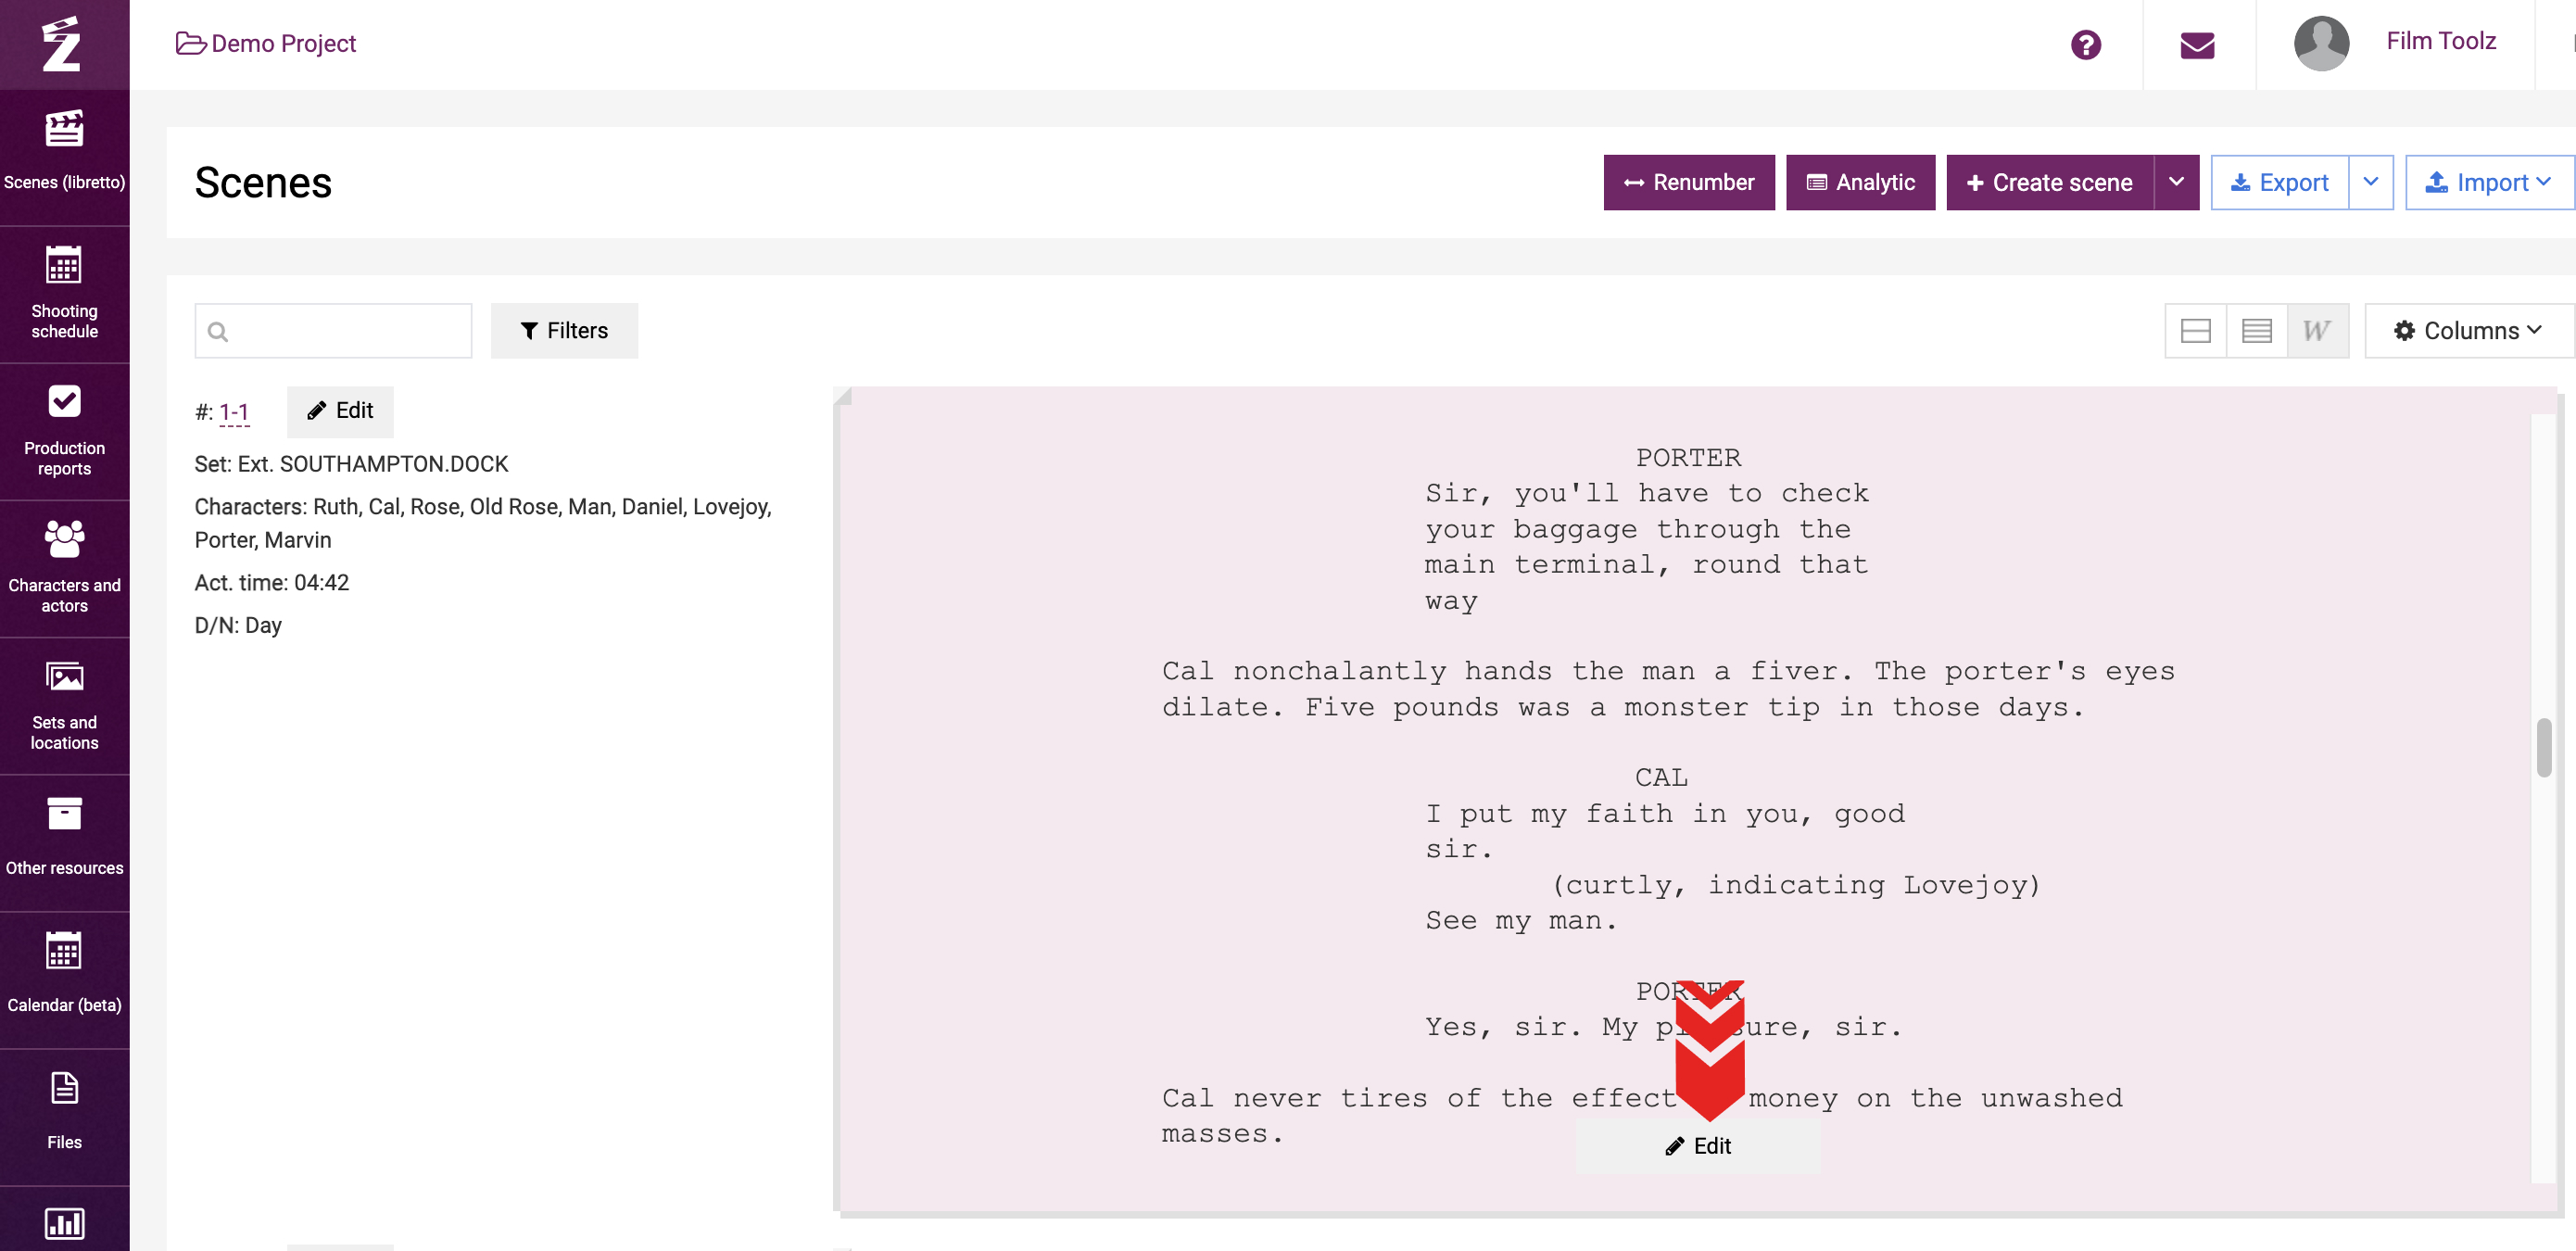Open the Analytic view
This screenshot has height=1251, width=2576.
[x=1860, y=183]
